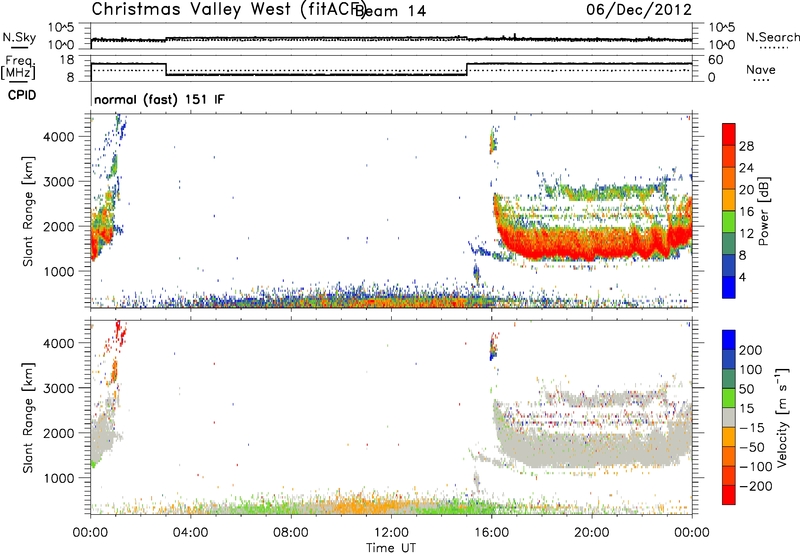This screenshot has height=554, width=800.
Task: Click the '16' label on the power scale
Action: pos(746,212)
